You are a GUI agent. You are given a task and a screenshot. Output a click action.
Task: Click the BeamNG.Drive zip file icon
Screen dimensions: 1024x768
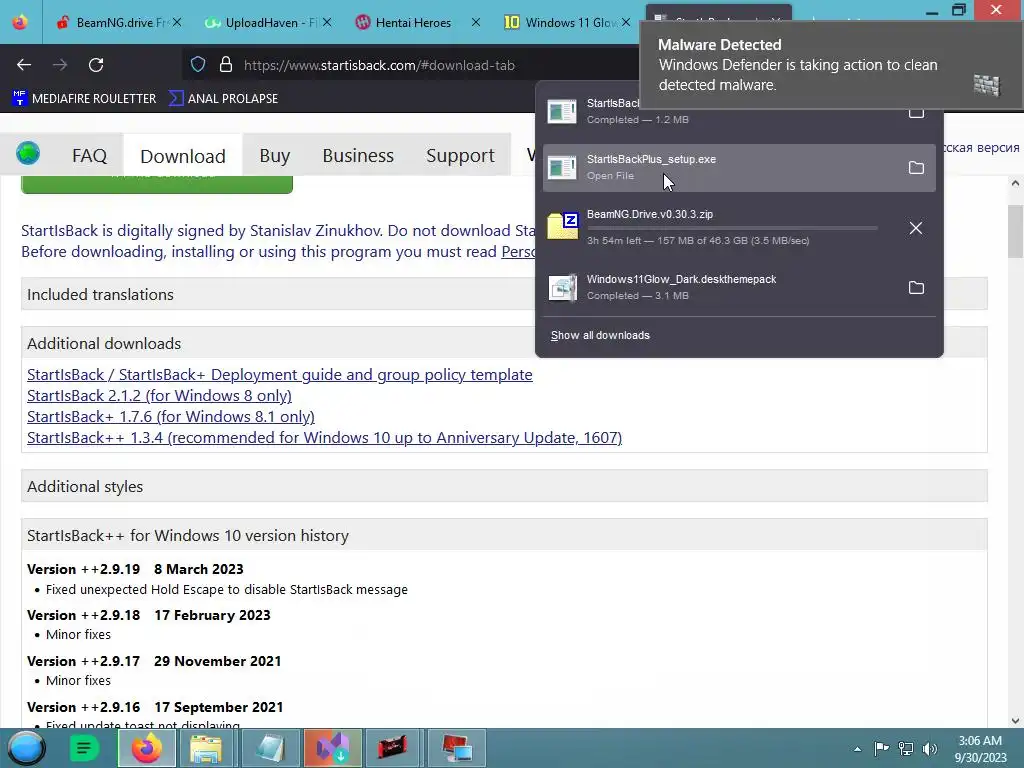562,227
